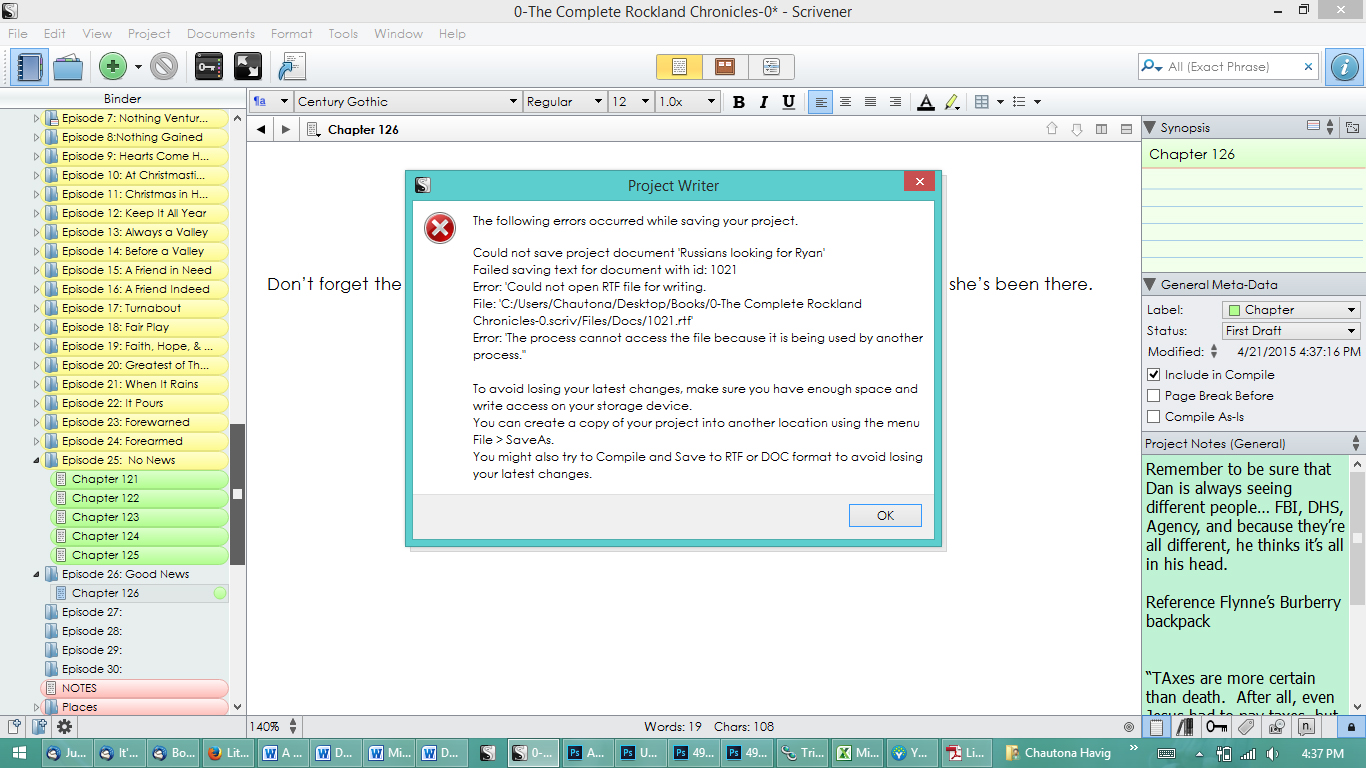Switch to Outliner view mode
This screenshot has width=1366, height=768.
click(x=771, y=67)
